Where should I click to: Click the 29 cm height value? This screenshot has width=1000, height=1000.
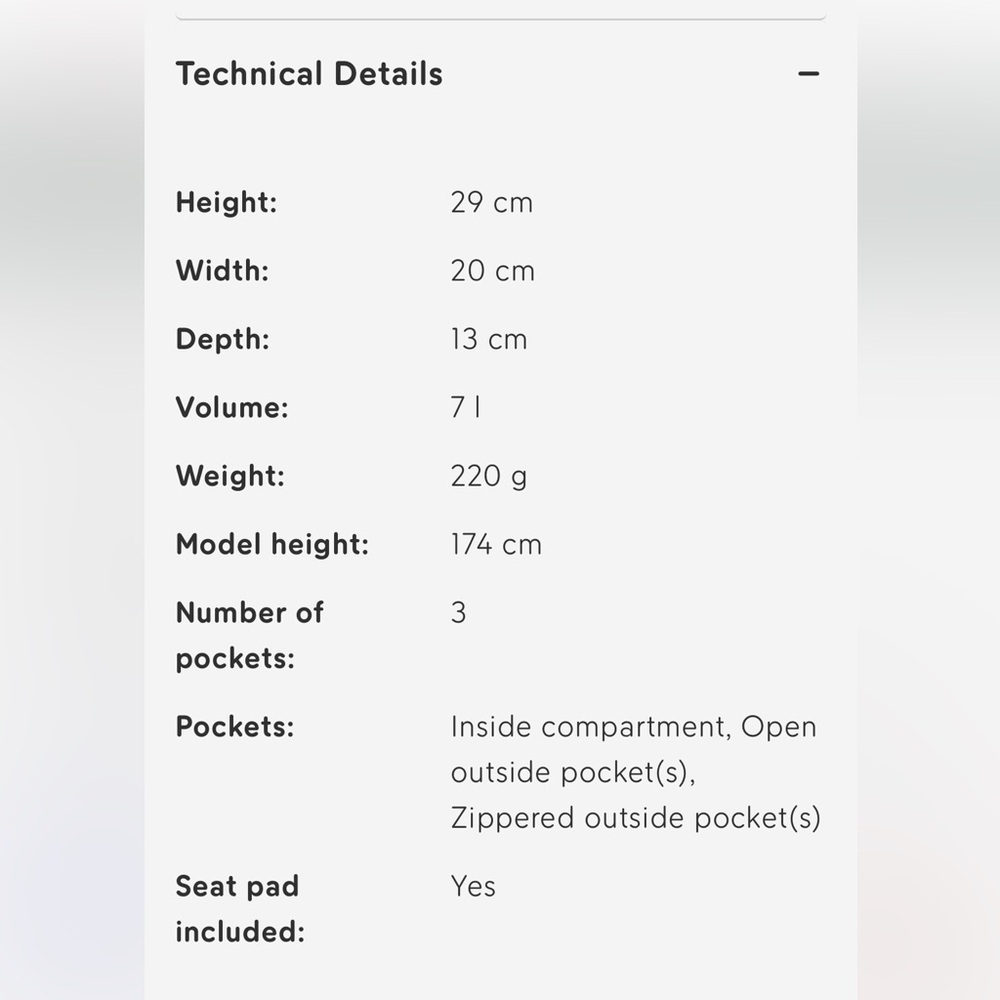click(x=491, y=203)
